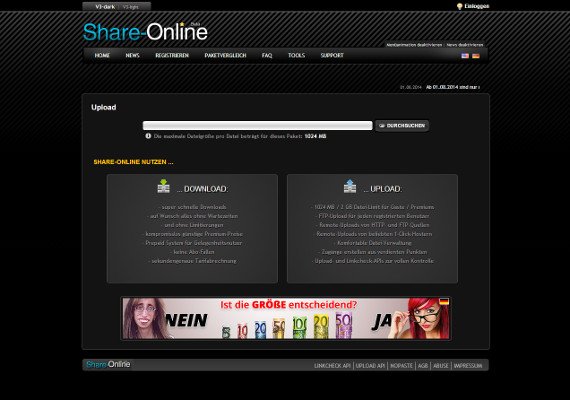Click the '... UPLOAD:' heading
The width and height of the screenshot is (570, 400).
point(383,189)
